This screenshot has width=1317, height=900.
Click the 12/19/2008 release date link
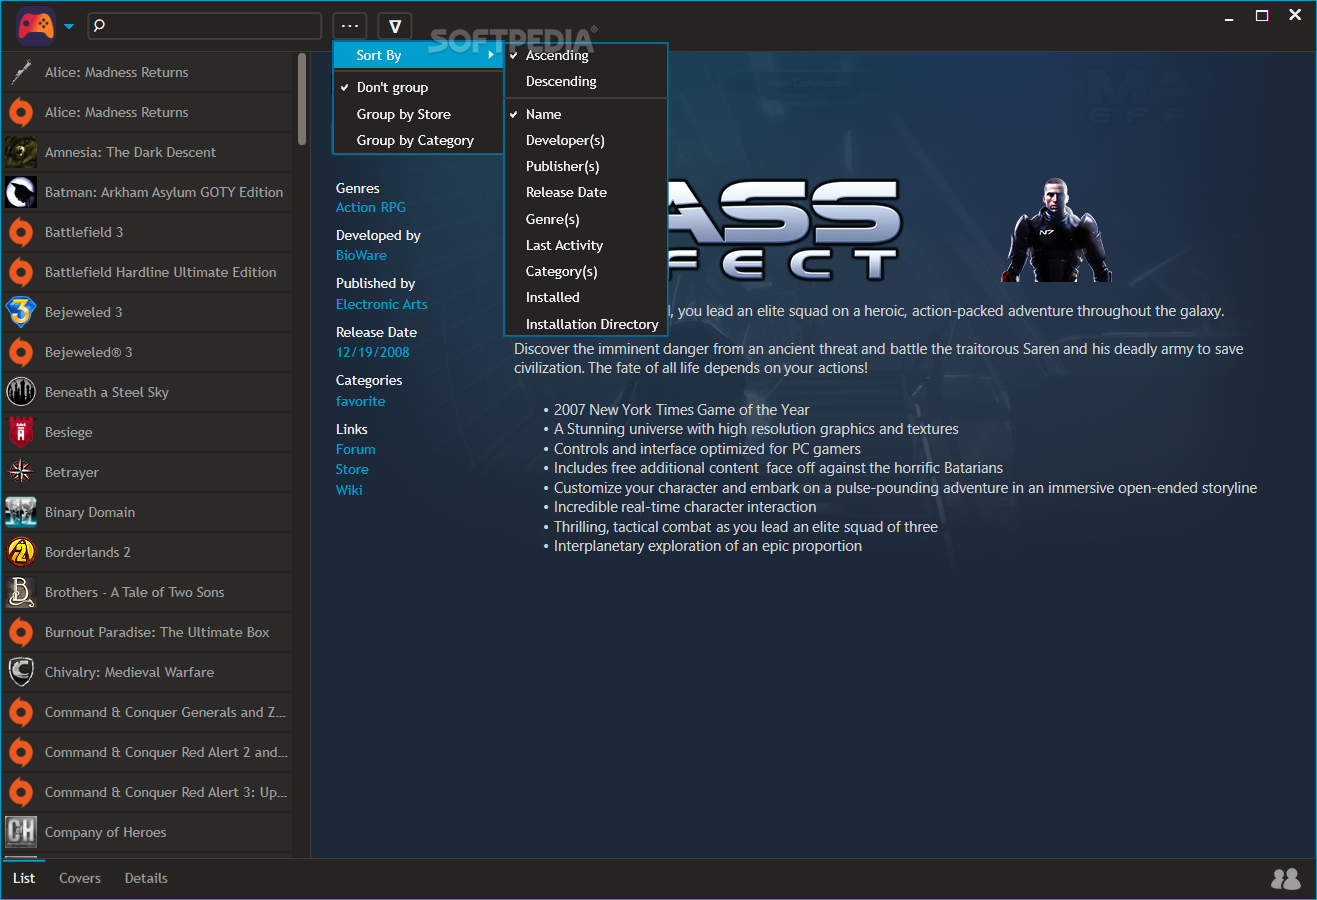372,352
